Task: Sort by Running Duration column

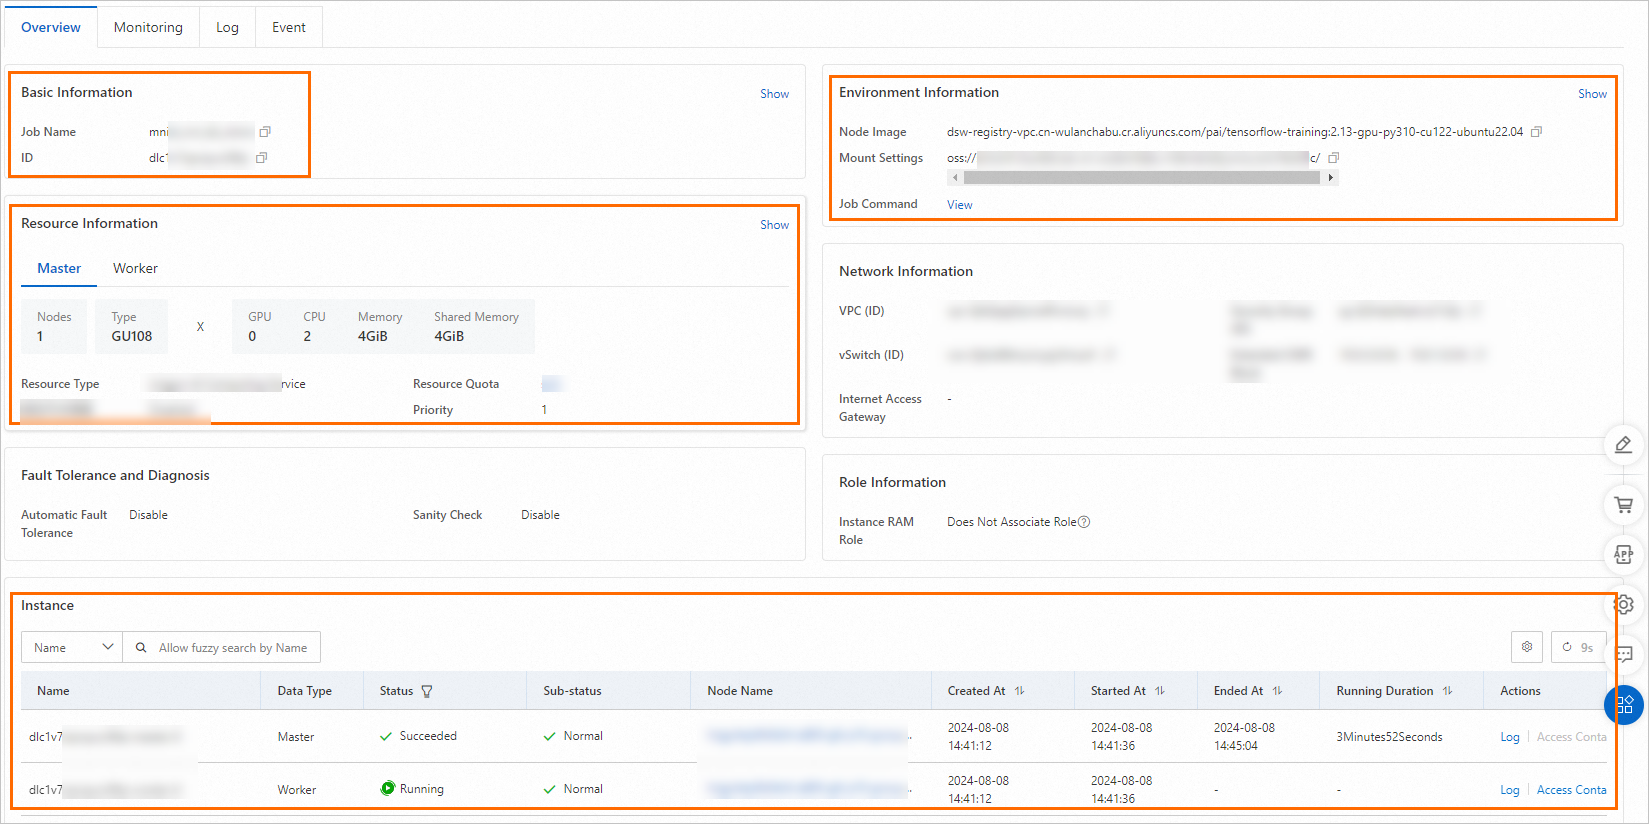Action: pos(1447,691)
